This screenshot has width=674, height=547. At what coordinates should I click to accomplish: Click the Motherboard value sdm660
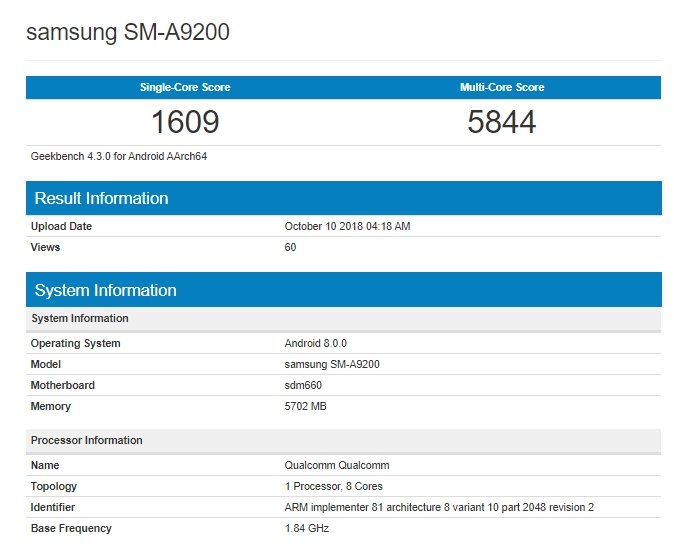(x=303, y=385)
